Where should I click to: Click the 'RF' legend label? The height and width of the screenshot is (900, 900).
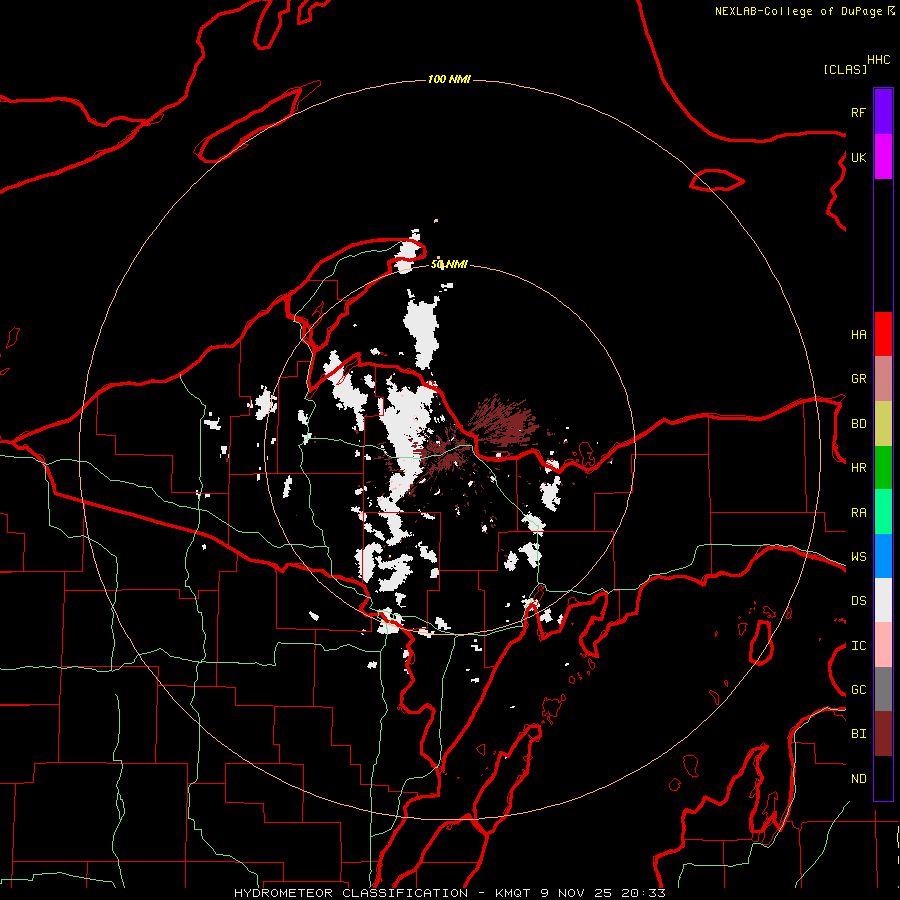pyautogui.click(x=858, y=112)
